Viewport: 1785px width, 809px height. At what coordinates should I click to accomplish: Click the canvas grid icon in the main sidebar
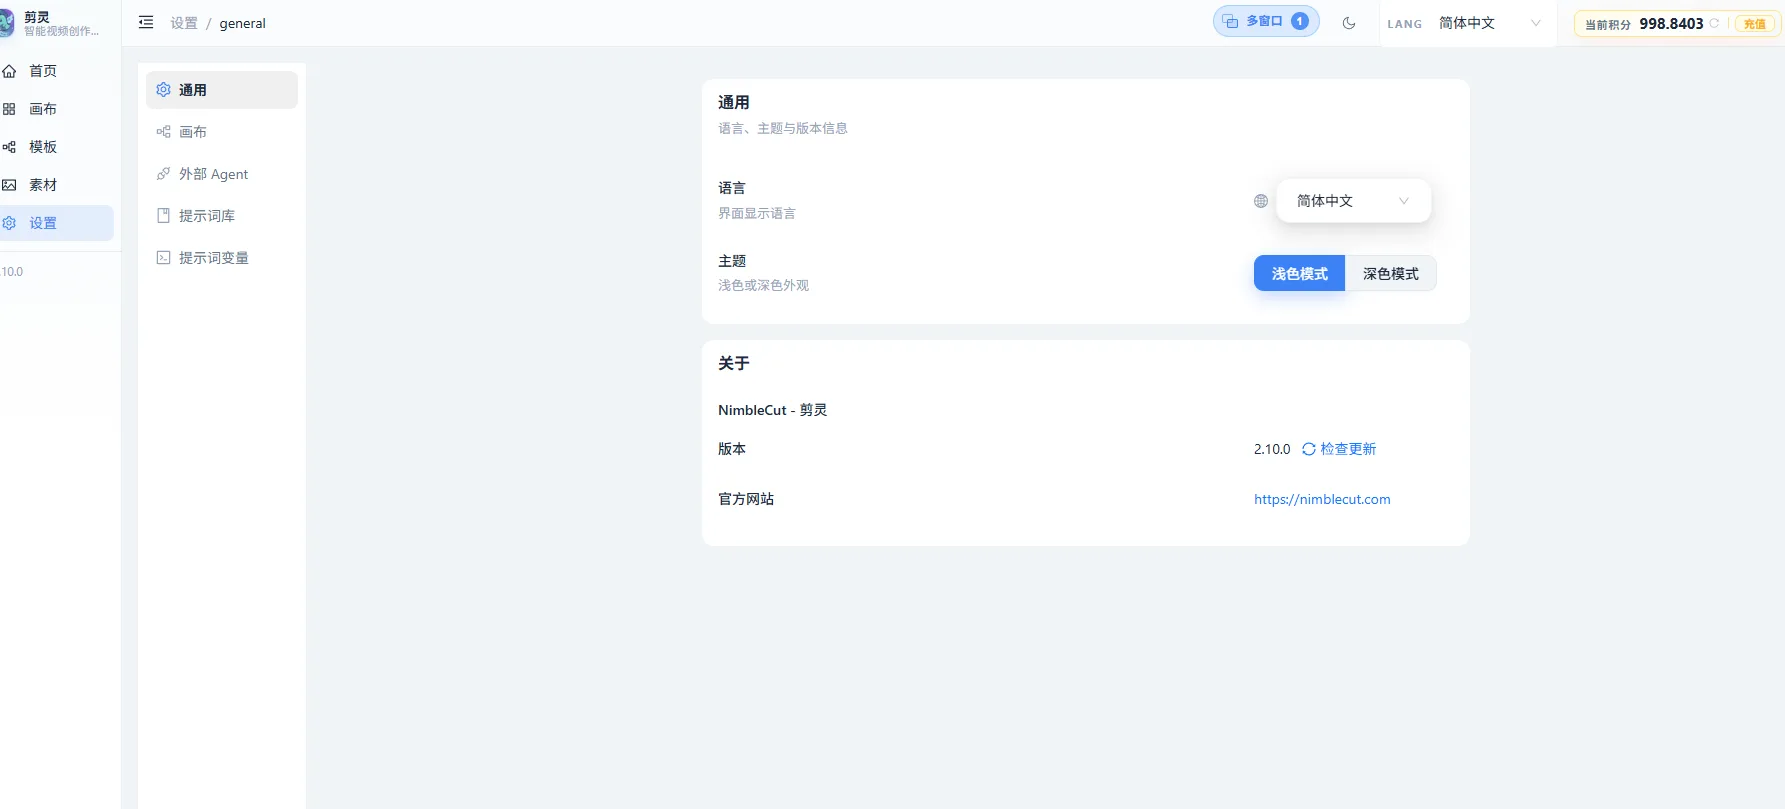pos(9,109)
